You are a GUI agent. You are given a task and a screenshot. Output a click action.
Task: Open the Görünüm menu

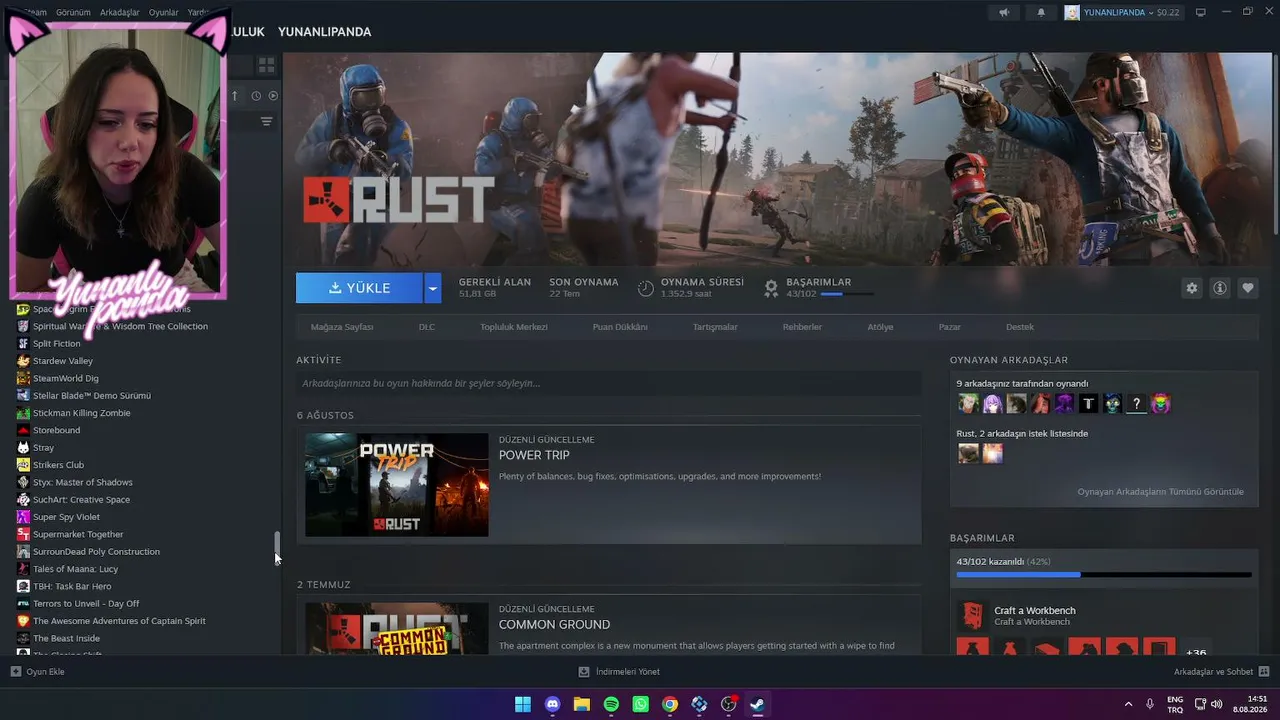(72, 13)
